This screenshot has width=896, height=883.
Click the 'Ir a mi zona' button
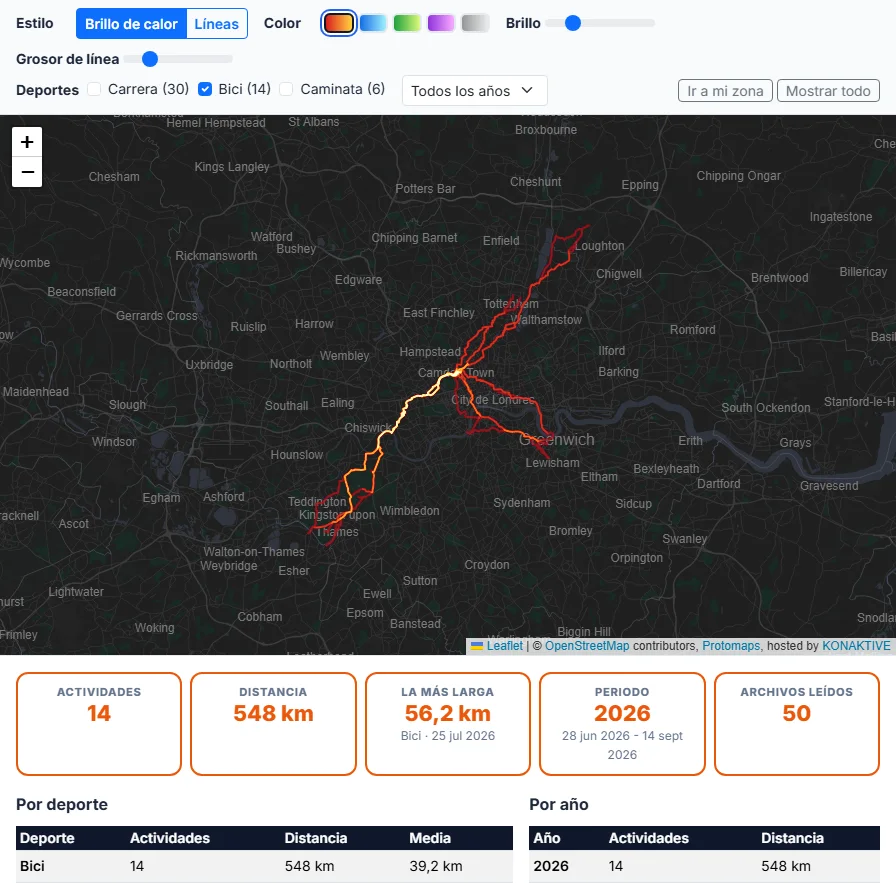coord(725,91)
